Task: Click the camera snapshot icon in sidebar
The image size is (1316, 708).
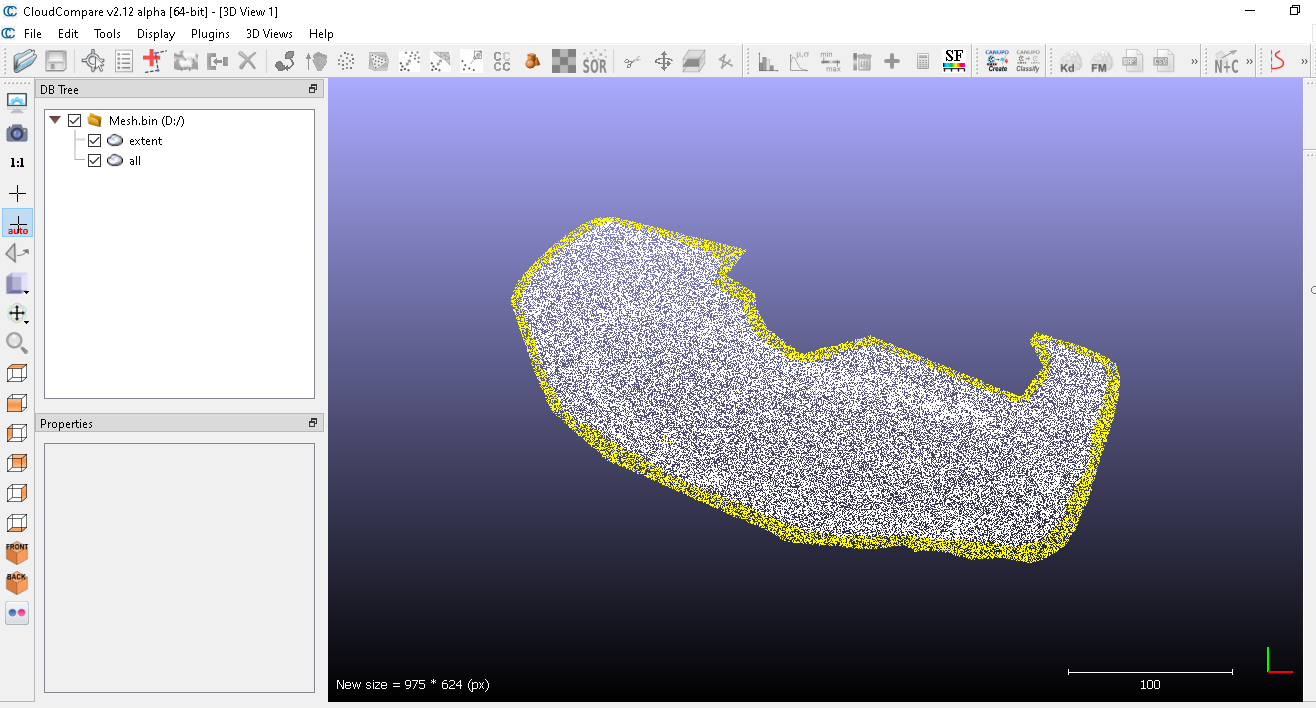Action: (17, 133)
